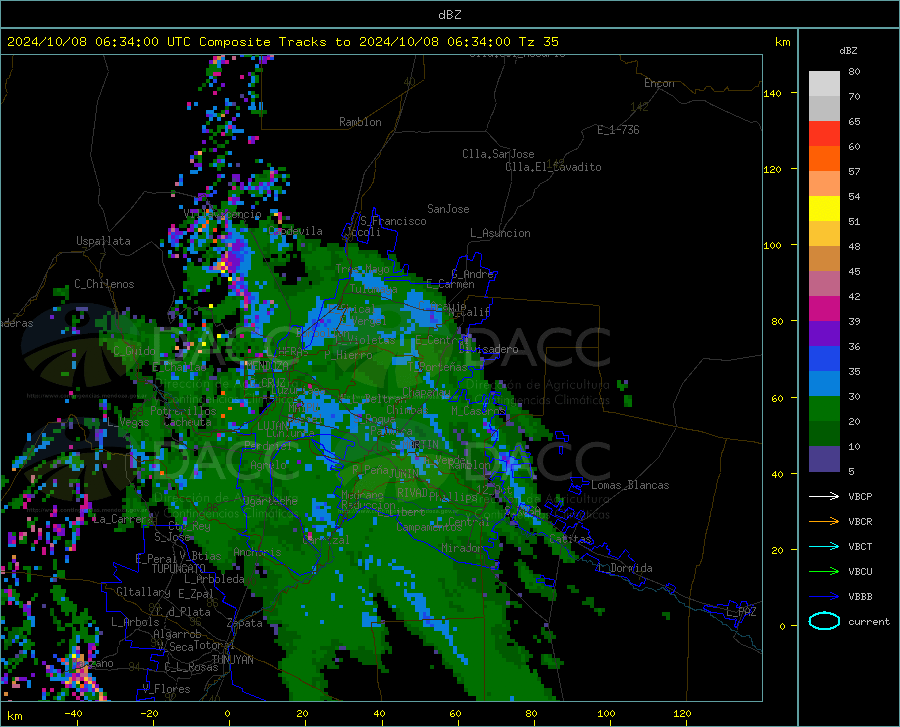Click the 'Mirador' place label
This screenshot has height=727, width=900.
(x=462, y=548)
